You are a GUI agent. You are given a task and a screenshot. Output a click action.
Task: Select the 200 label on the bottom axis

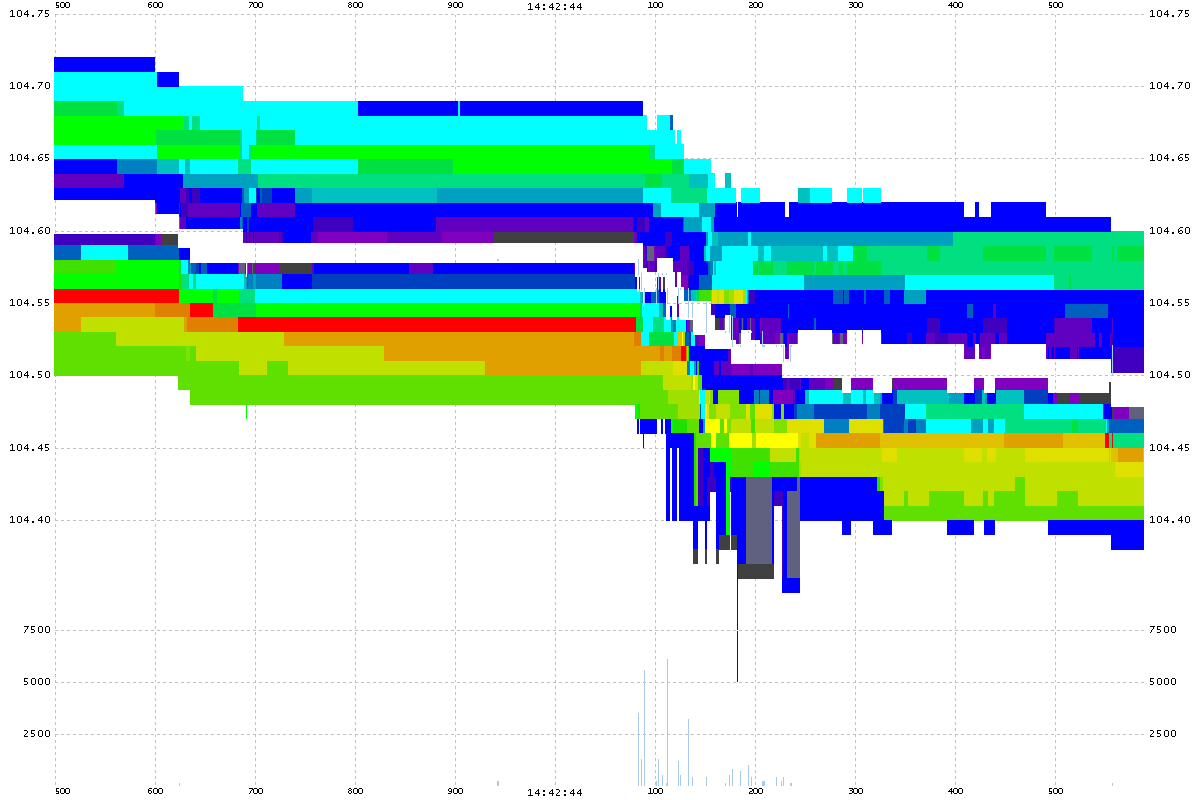click(755, 792)
